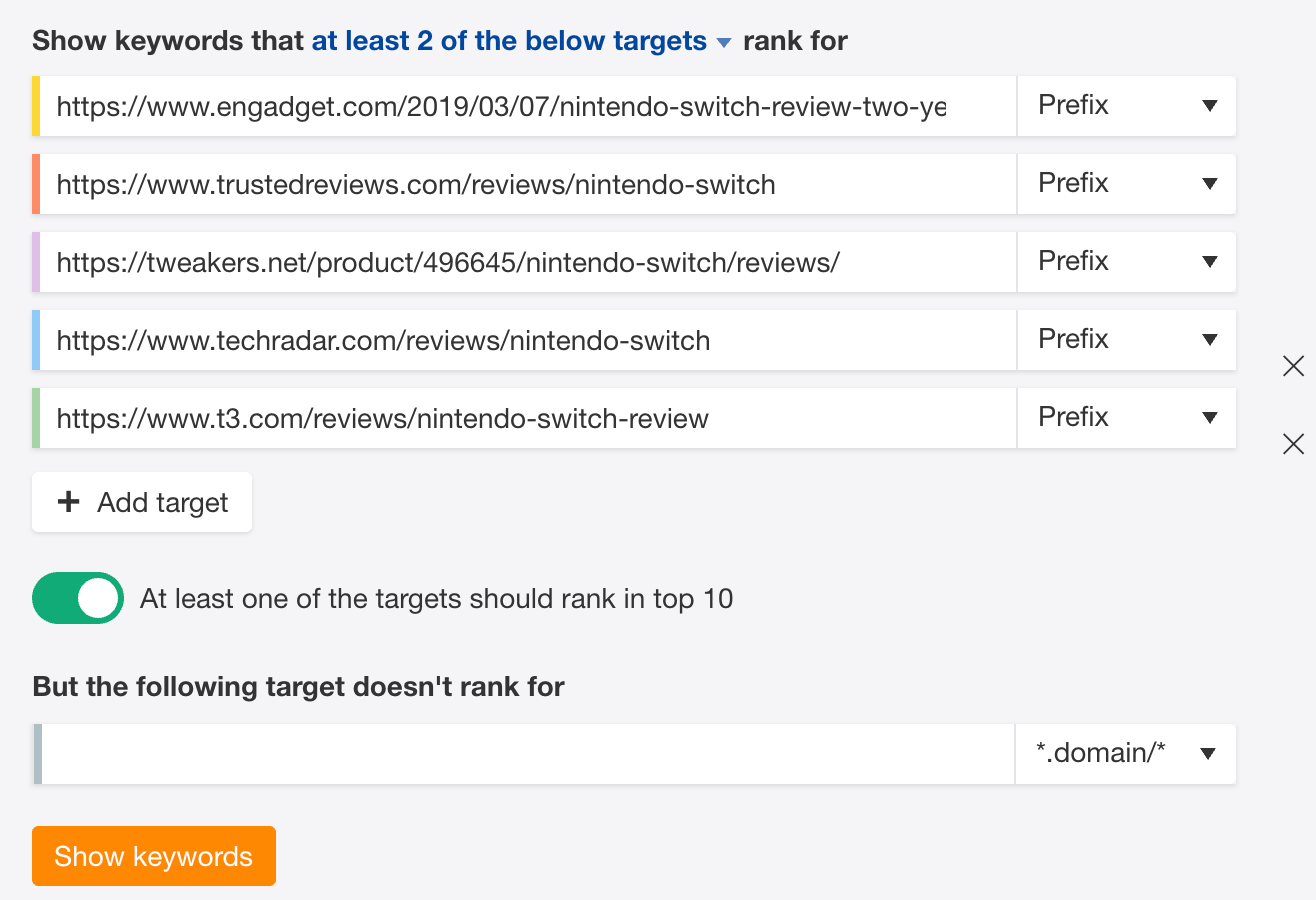Click the orange Show keywords button
The image size is (1316, 900).
pyautogui.click(x=154, y=856)
